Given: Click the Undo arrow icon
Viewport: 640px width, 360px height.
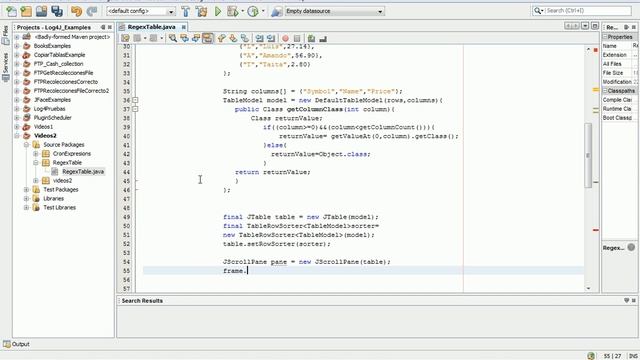Looking at the screenshot, I should pos(76,11).
